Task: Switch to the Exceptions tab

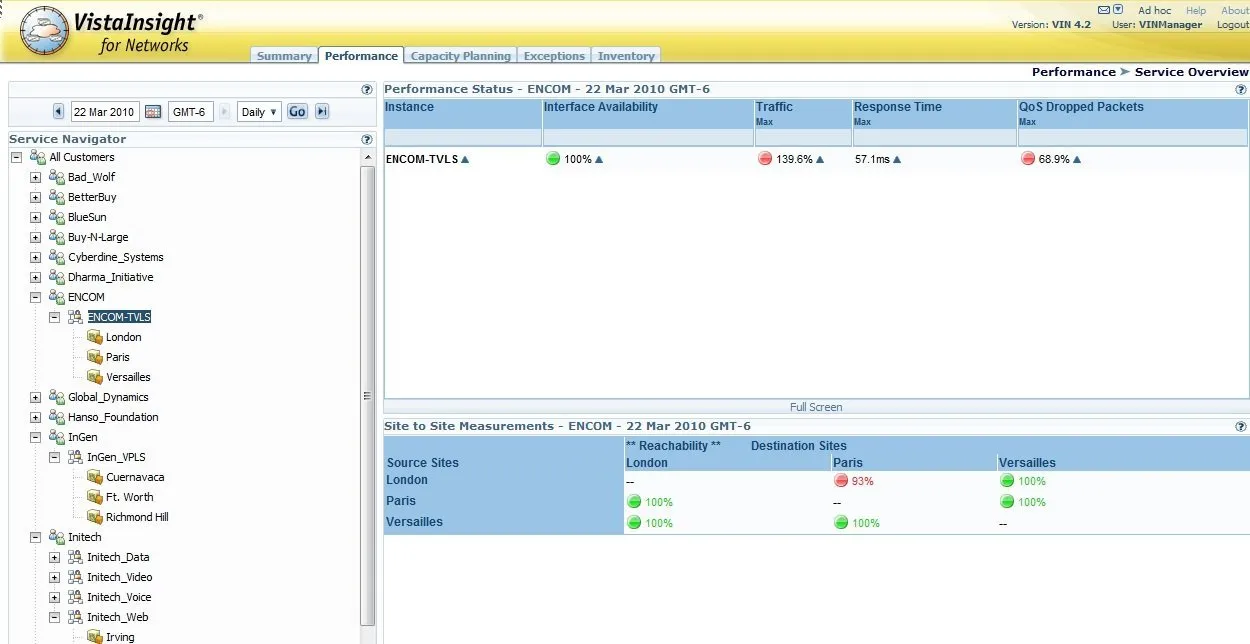Action: pyautogui.click(x=554, y=56)
